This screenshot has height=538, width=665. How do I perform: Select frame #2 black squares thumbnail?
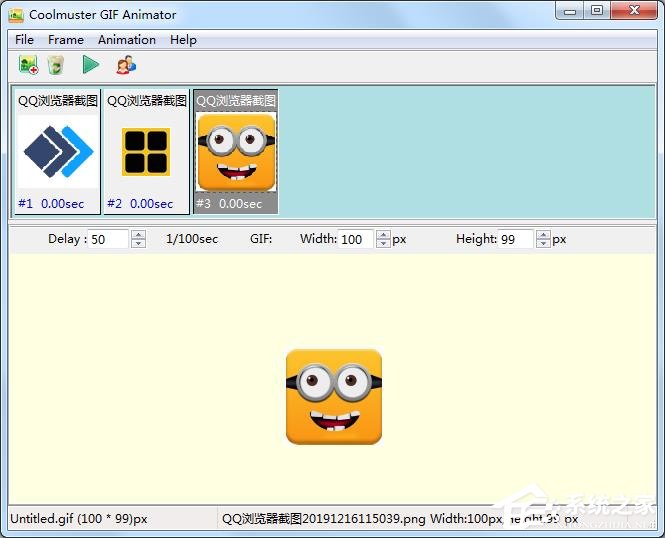click(146, 152)
